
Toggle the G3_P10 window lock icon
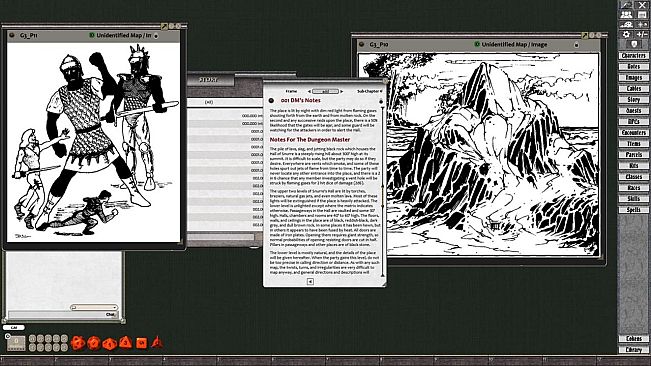(x=576, y=45)
